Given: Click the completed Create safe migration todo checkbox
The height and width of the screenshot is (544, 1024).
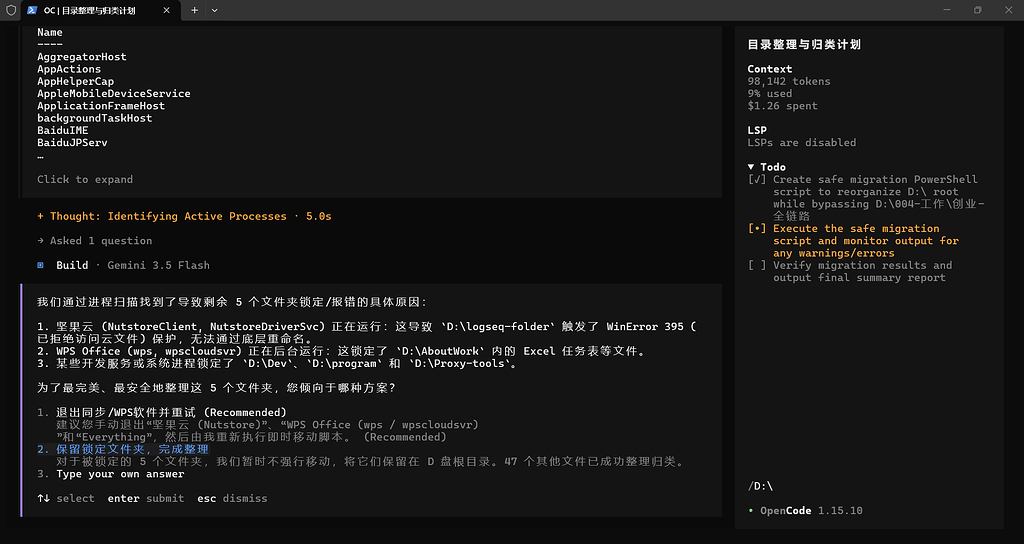Looking at the screenshot, I should 757,180.
